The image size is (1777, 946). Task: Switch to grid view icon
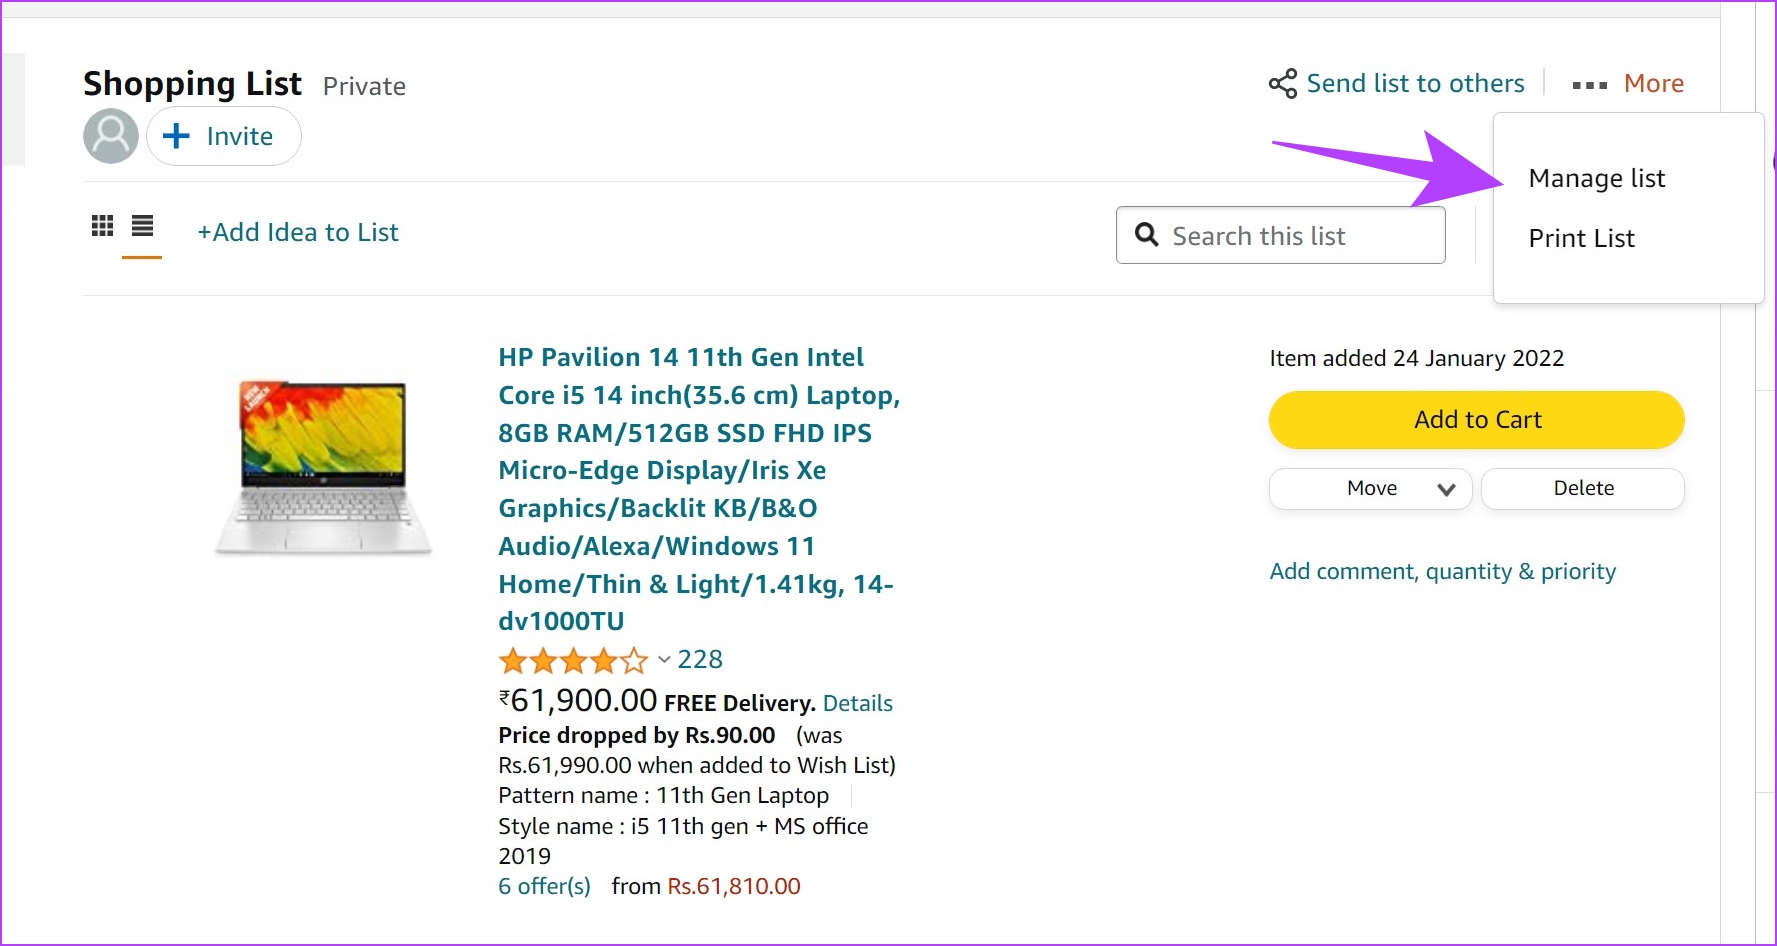click(102, 226)
